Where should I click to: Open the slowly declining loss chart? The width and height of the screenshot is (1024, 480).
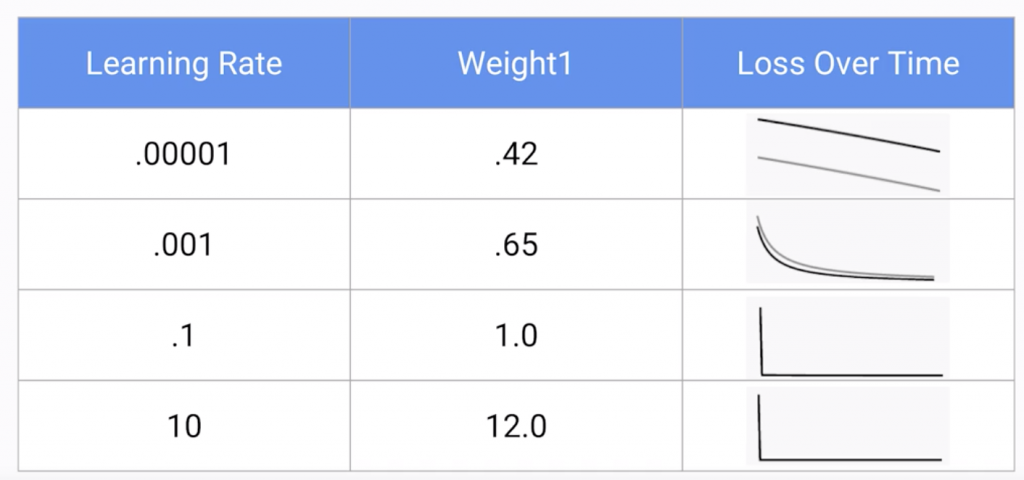pyautogui.click(x=848, y=154)
